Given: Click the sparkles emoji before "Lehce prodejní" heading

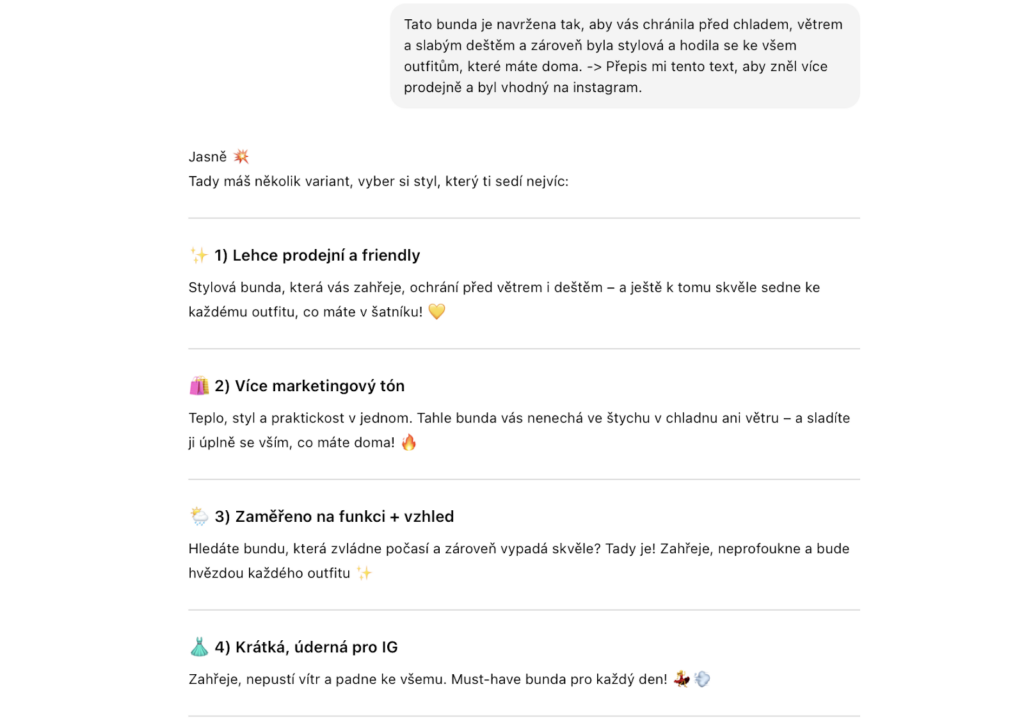Looking at the screenshot, I should (198, 255).
